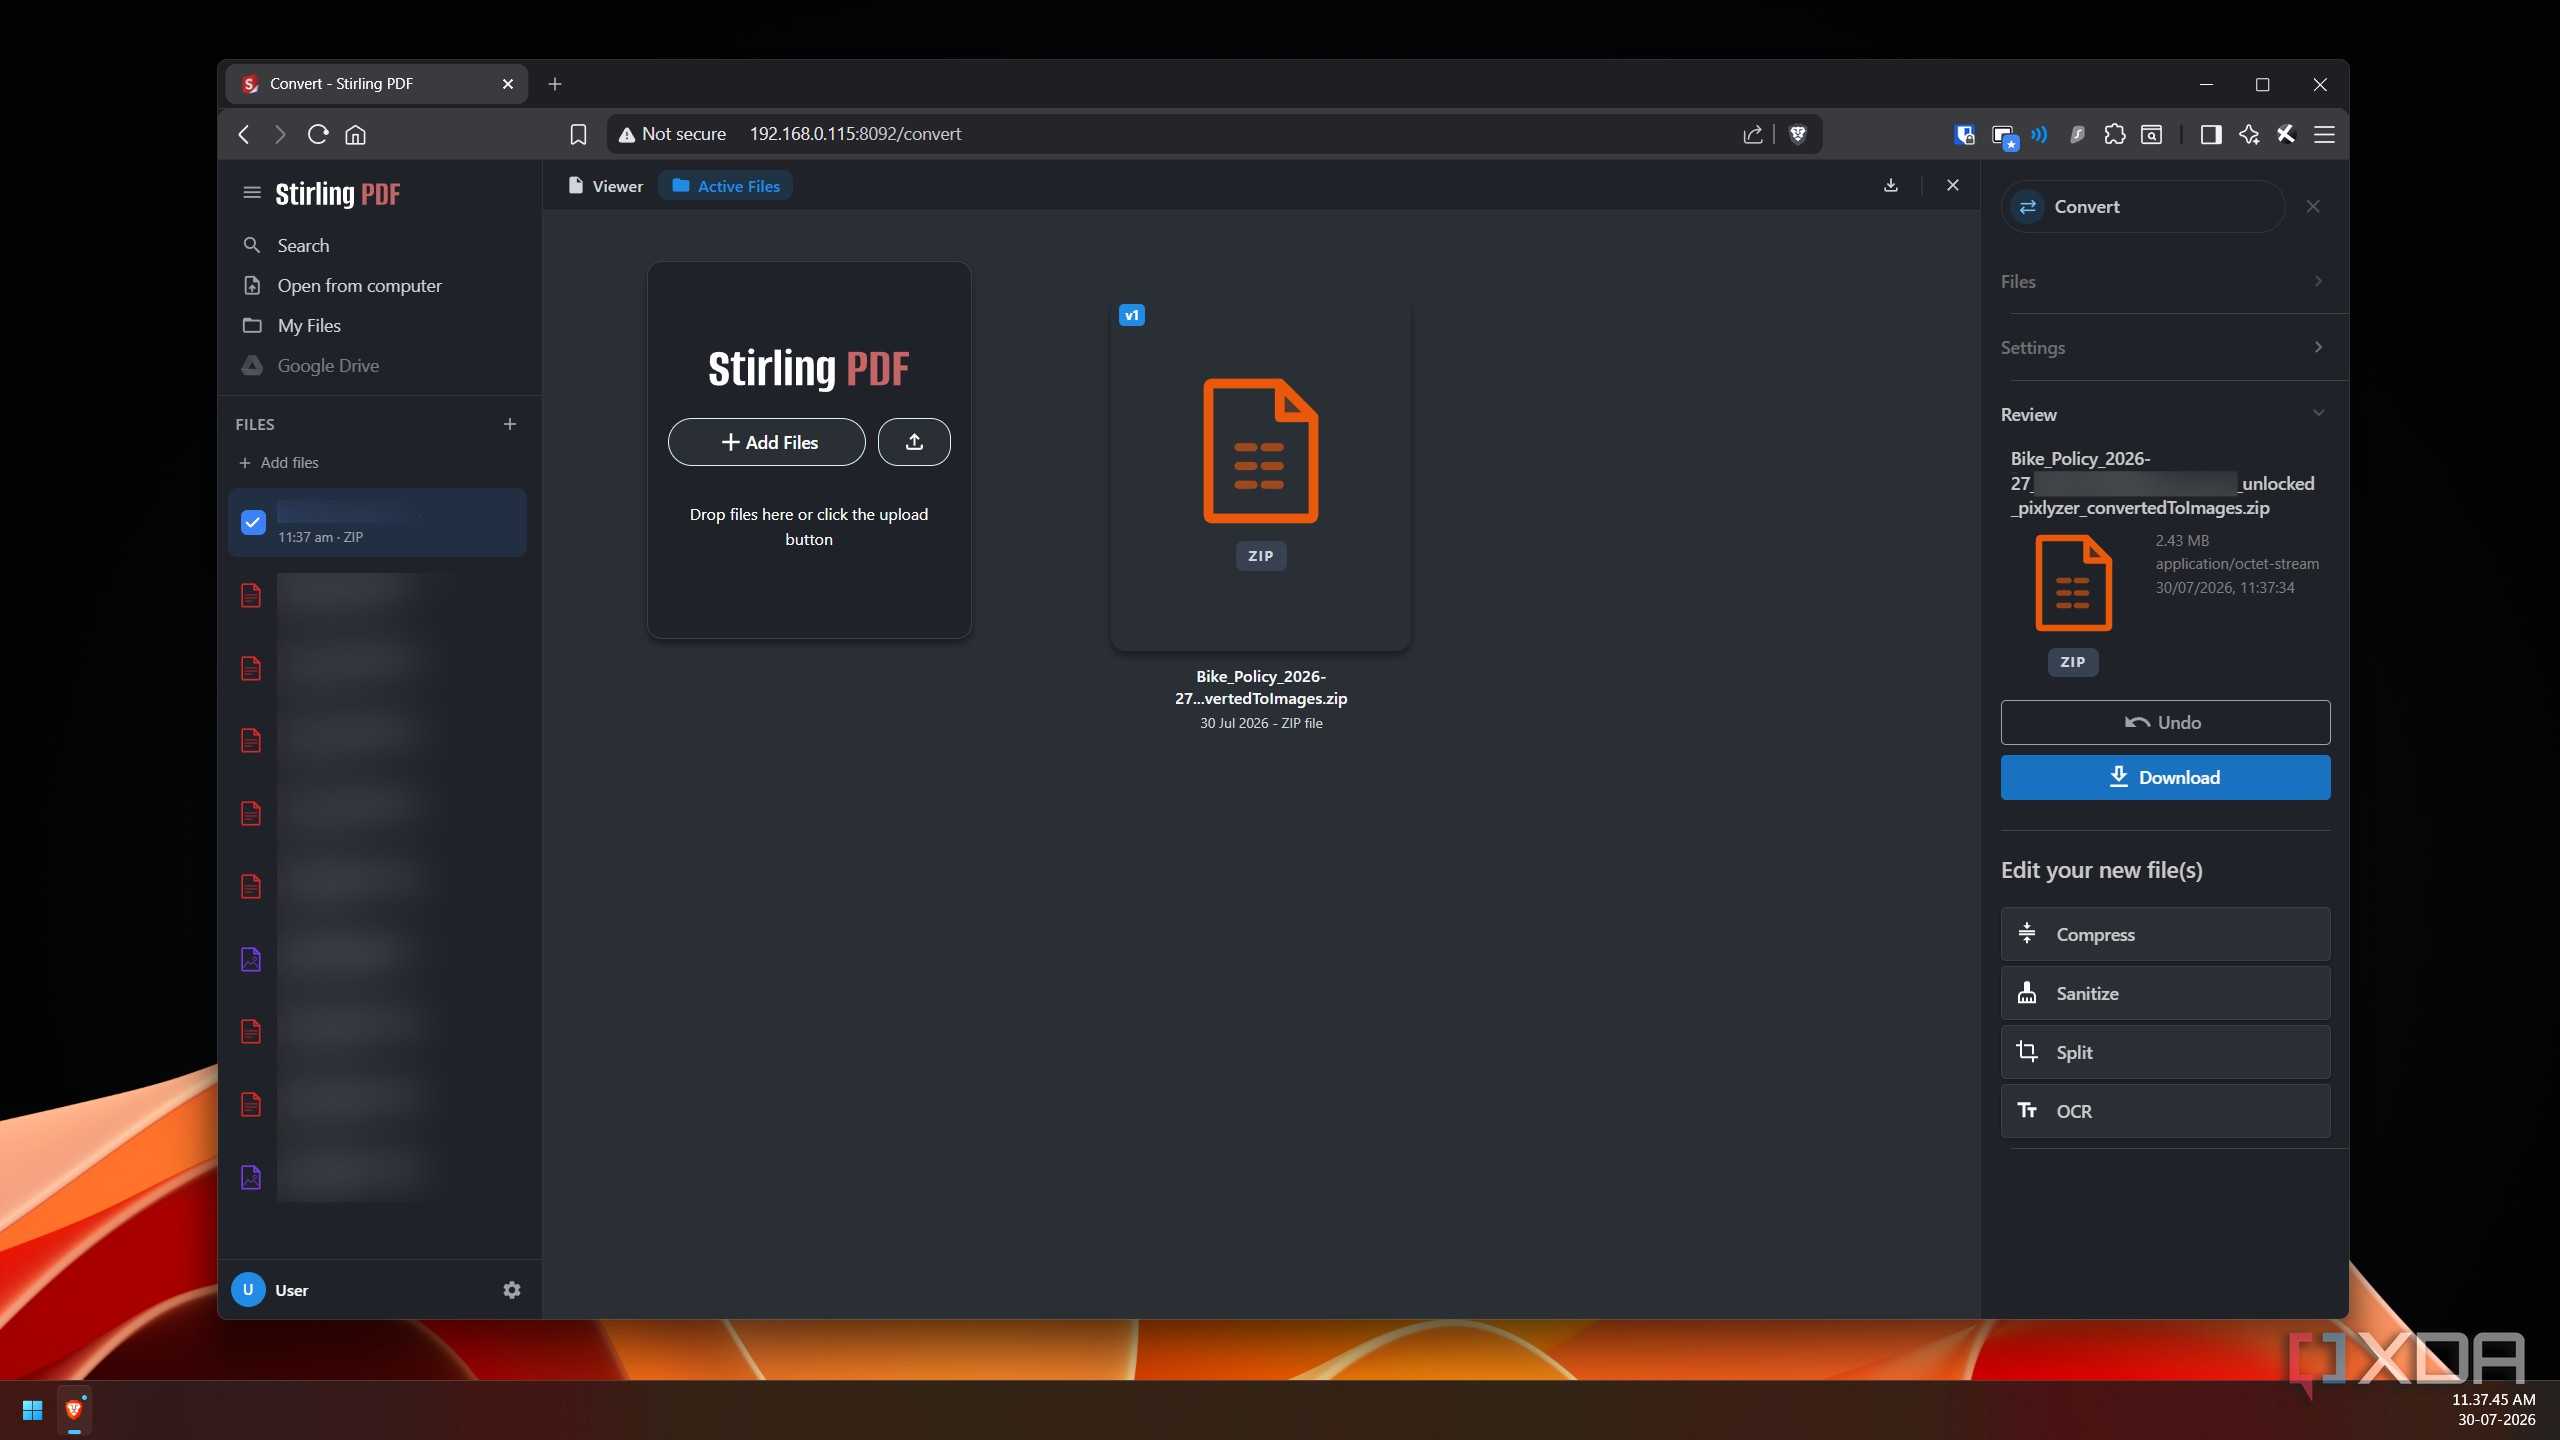The image size is (2560, 1440).
Task: Select the Bike_Policy ZIP file thumbnail
Action: pyautogui.click(x=1261, y=475)
